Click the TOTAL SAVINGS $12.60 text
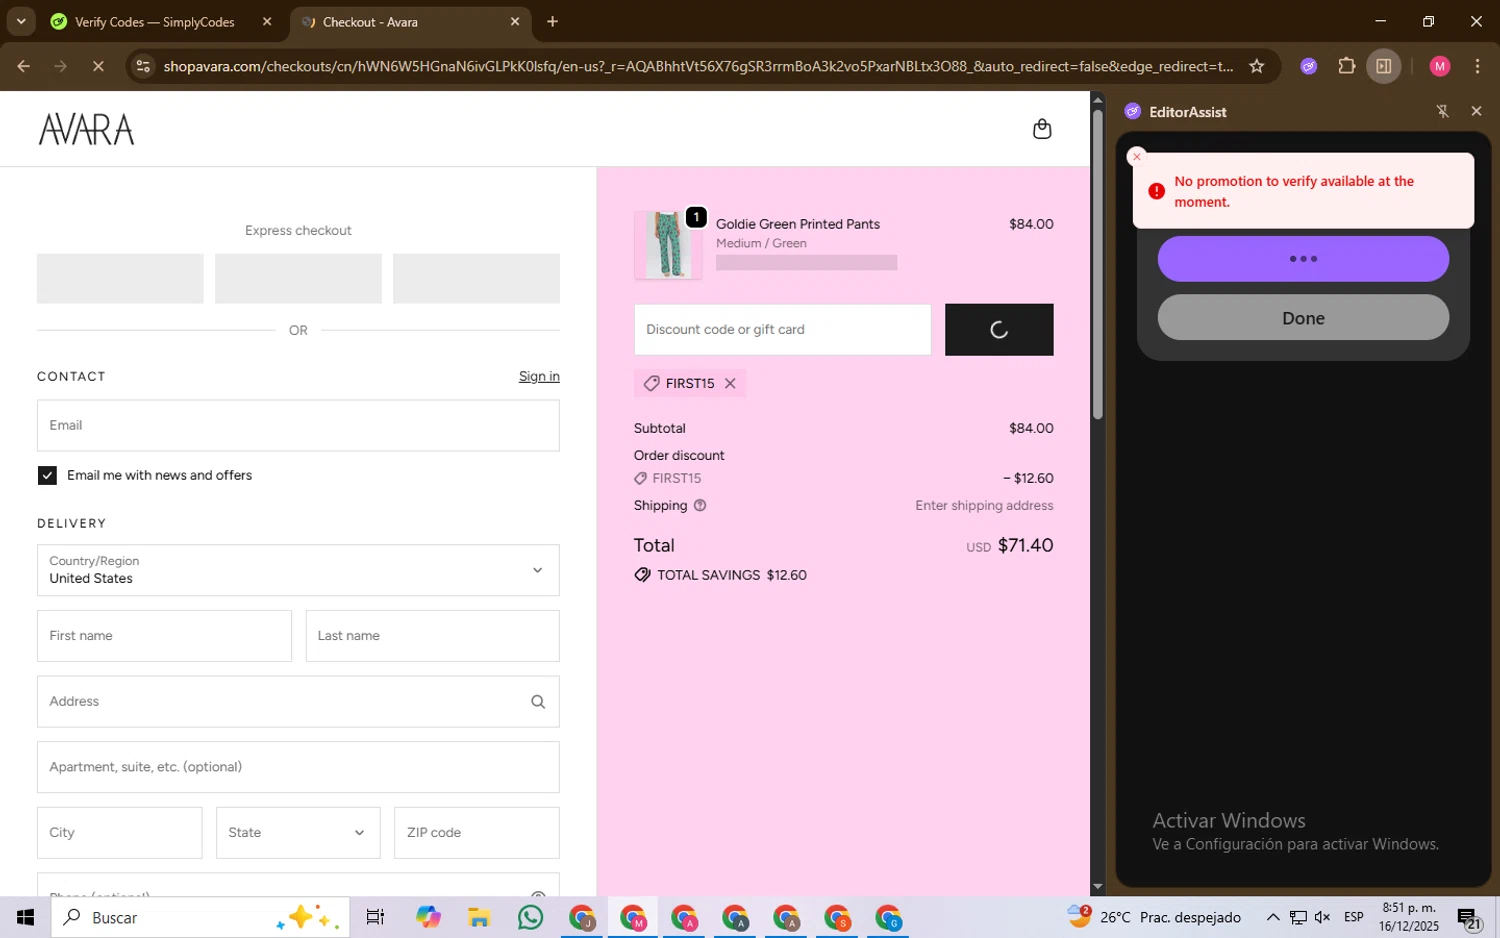 click(x=732, y=576)
